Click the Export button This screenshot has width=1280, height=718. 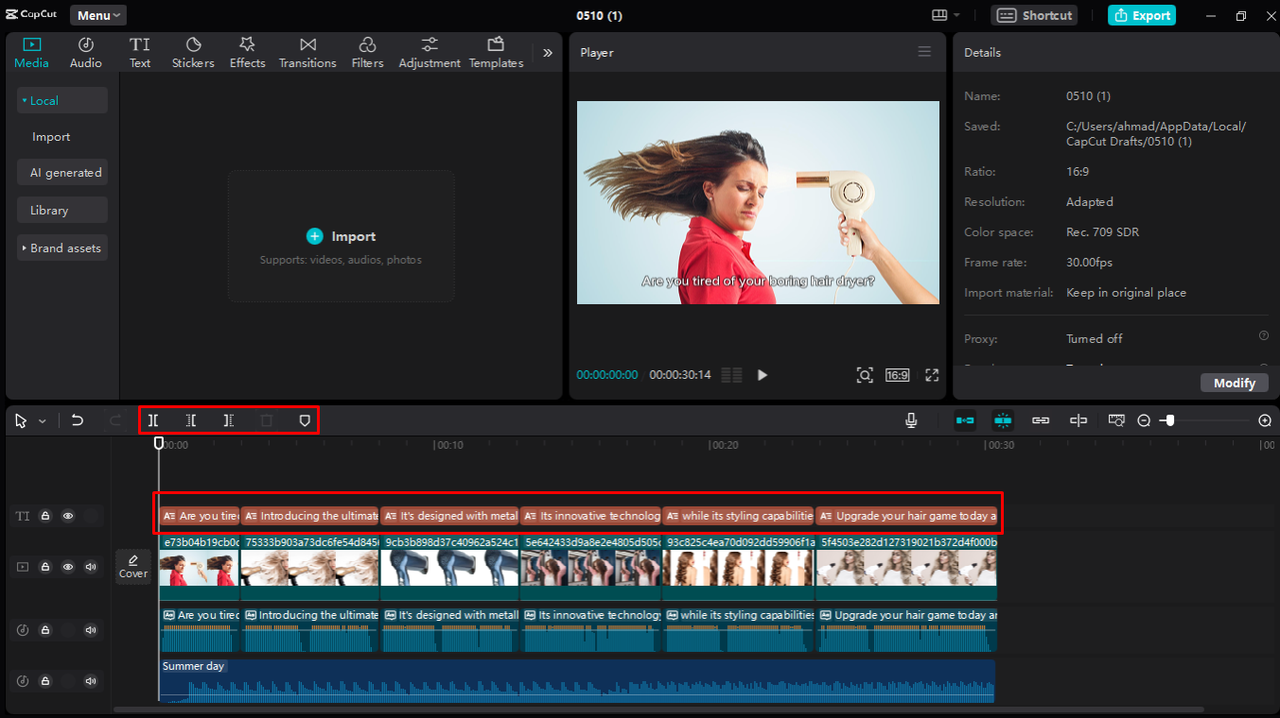click(1141, 15)
